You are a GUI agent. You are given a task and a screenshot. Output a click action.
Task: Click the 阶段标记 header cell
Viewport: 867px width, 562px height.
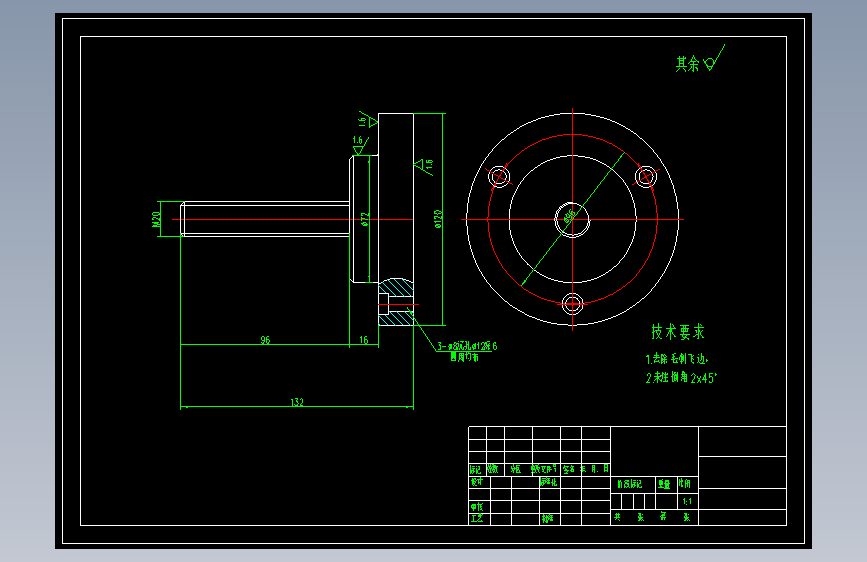pos(630,484)
